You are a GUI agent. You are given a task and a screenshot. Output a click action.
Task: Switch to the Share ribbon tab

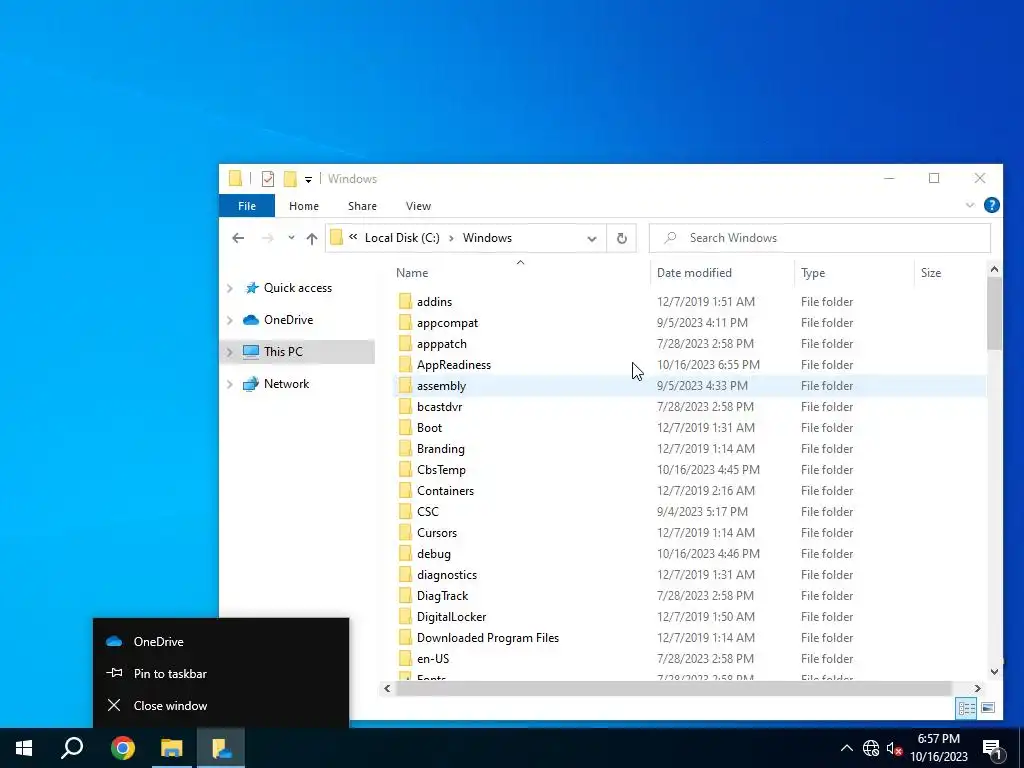click(362, 206)
